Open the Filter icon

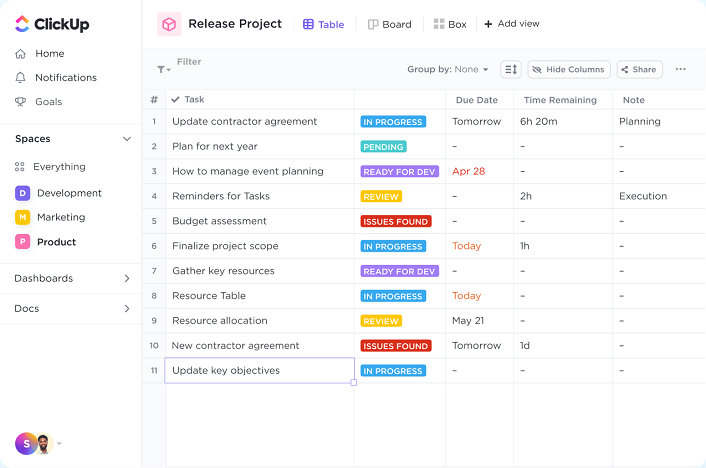coord(162,69)
